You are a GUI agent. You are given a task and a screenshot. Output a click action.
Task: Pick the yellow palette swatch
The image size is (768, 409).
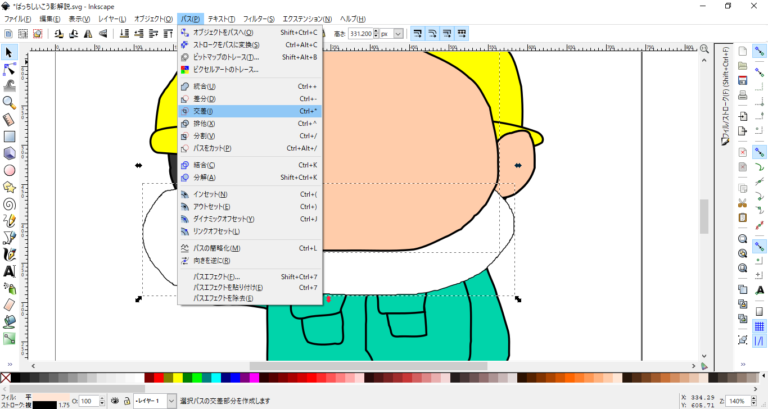178,378
